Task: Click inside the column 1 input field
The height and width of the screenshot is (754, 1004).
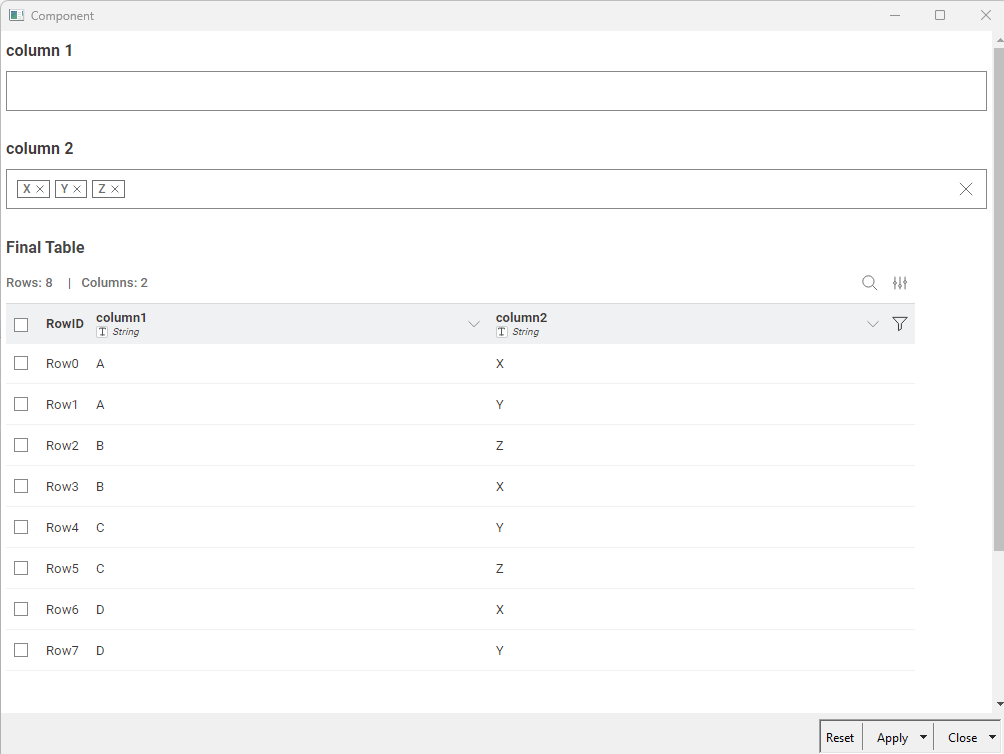Action: click(x=496, y=91)
